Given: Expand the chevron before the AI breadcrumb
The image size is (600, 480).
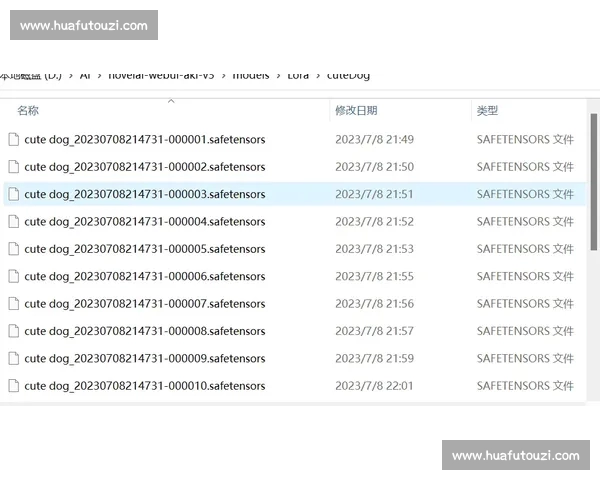Looking at the screenshot, I should pyautogui.click(x=71, y=75).
